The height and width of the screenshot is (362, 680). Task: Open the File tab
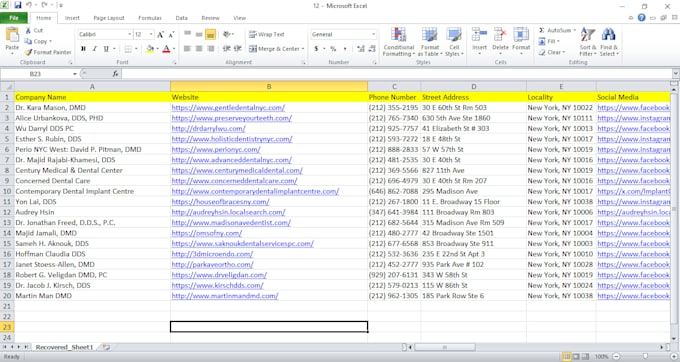[x=14, y=18]
